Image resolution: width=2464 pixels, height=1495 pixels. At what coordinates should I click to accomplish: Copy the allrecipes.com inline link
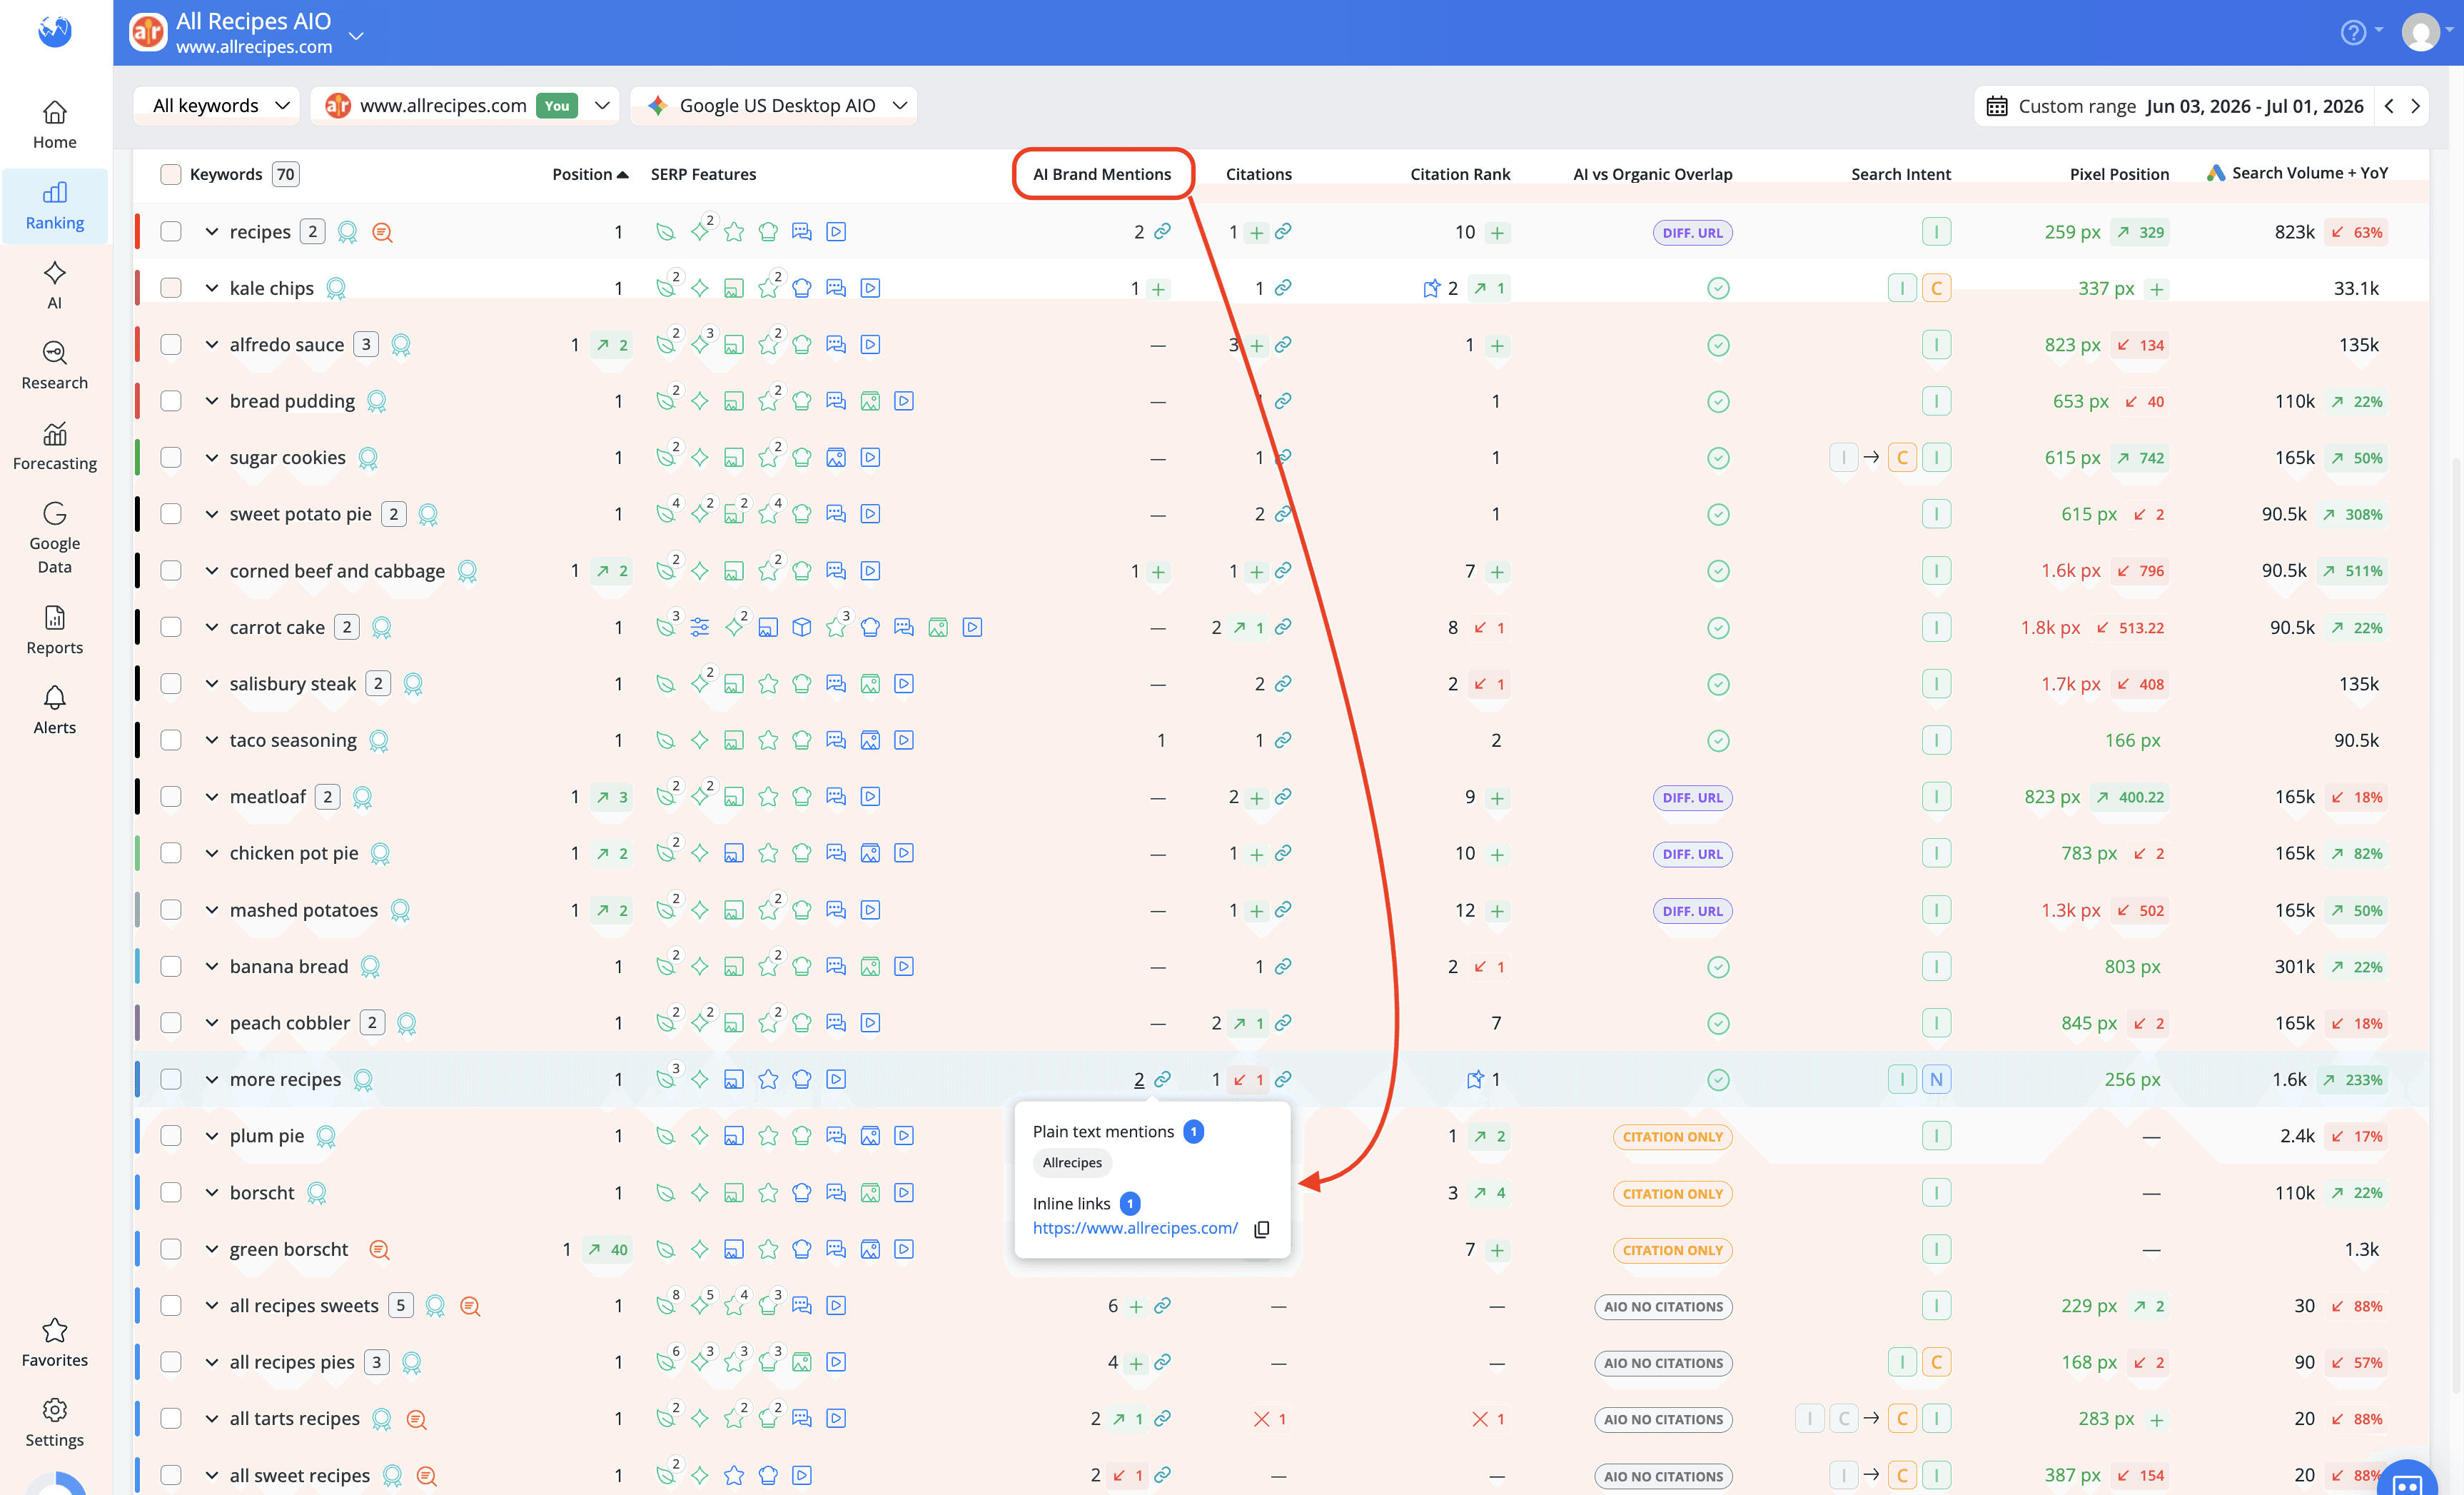[1262, 1229]
